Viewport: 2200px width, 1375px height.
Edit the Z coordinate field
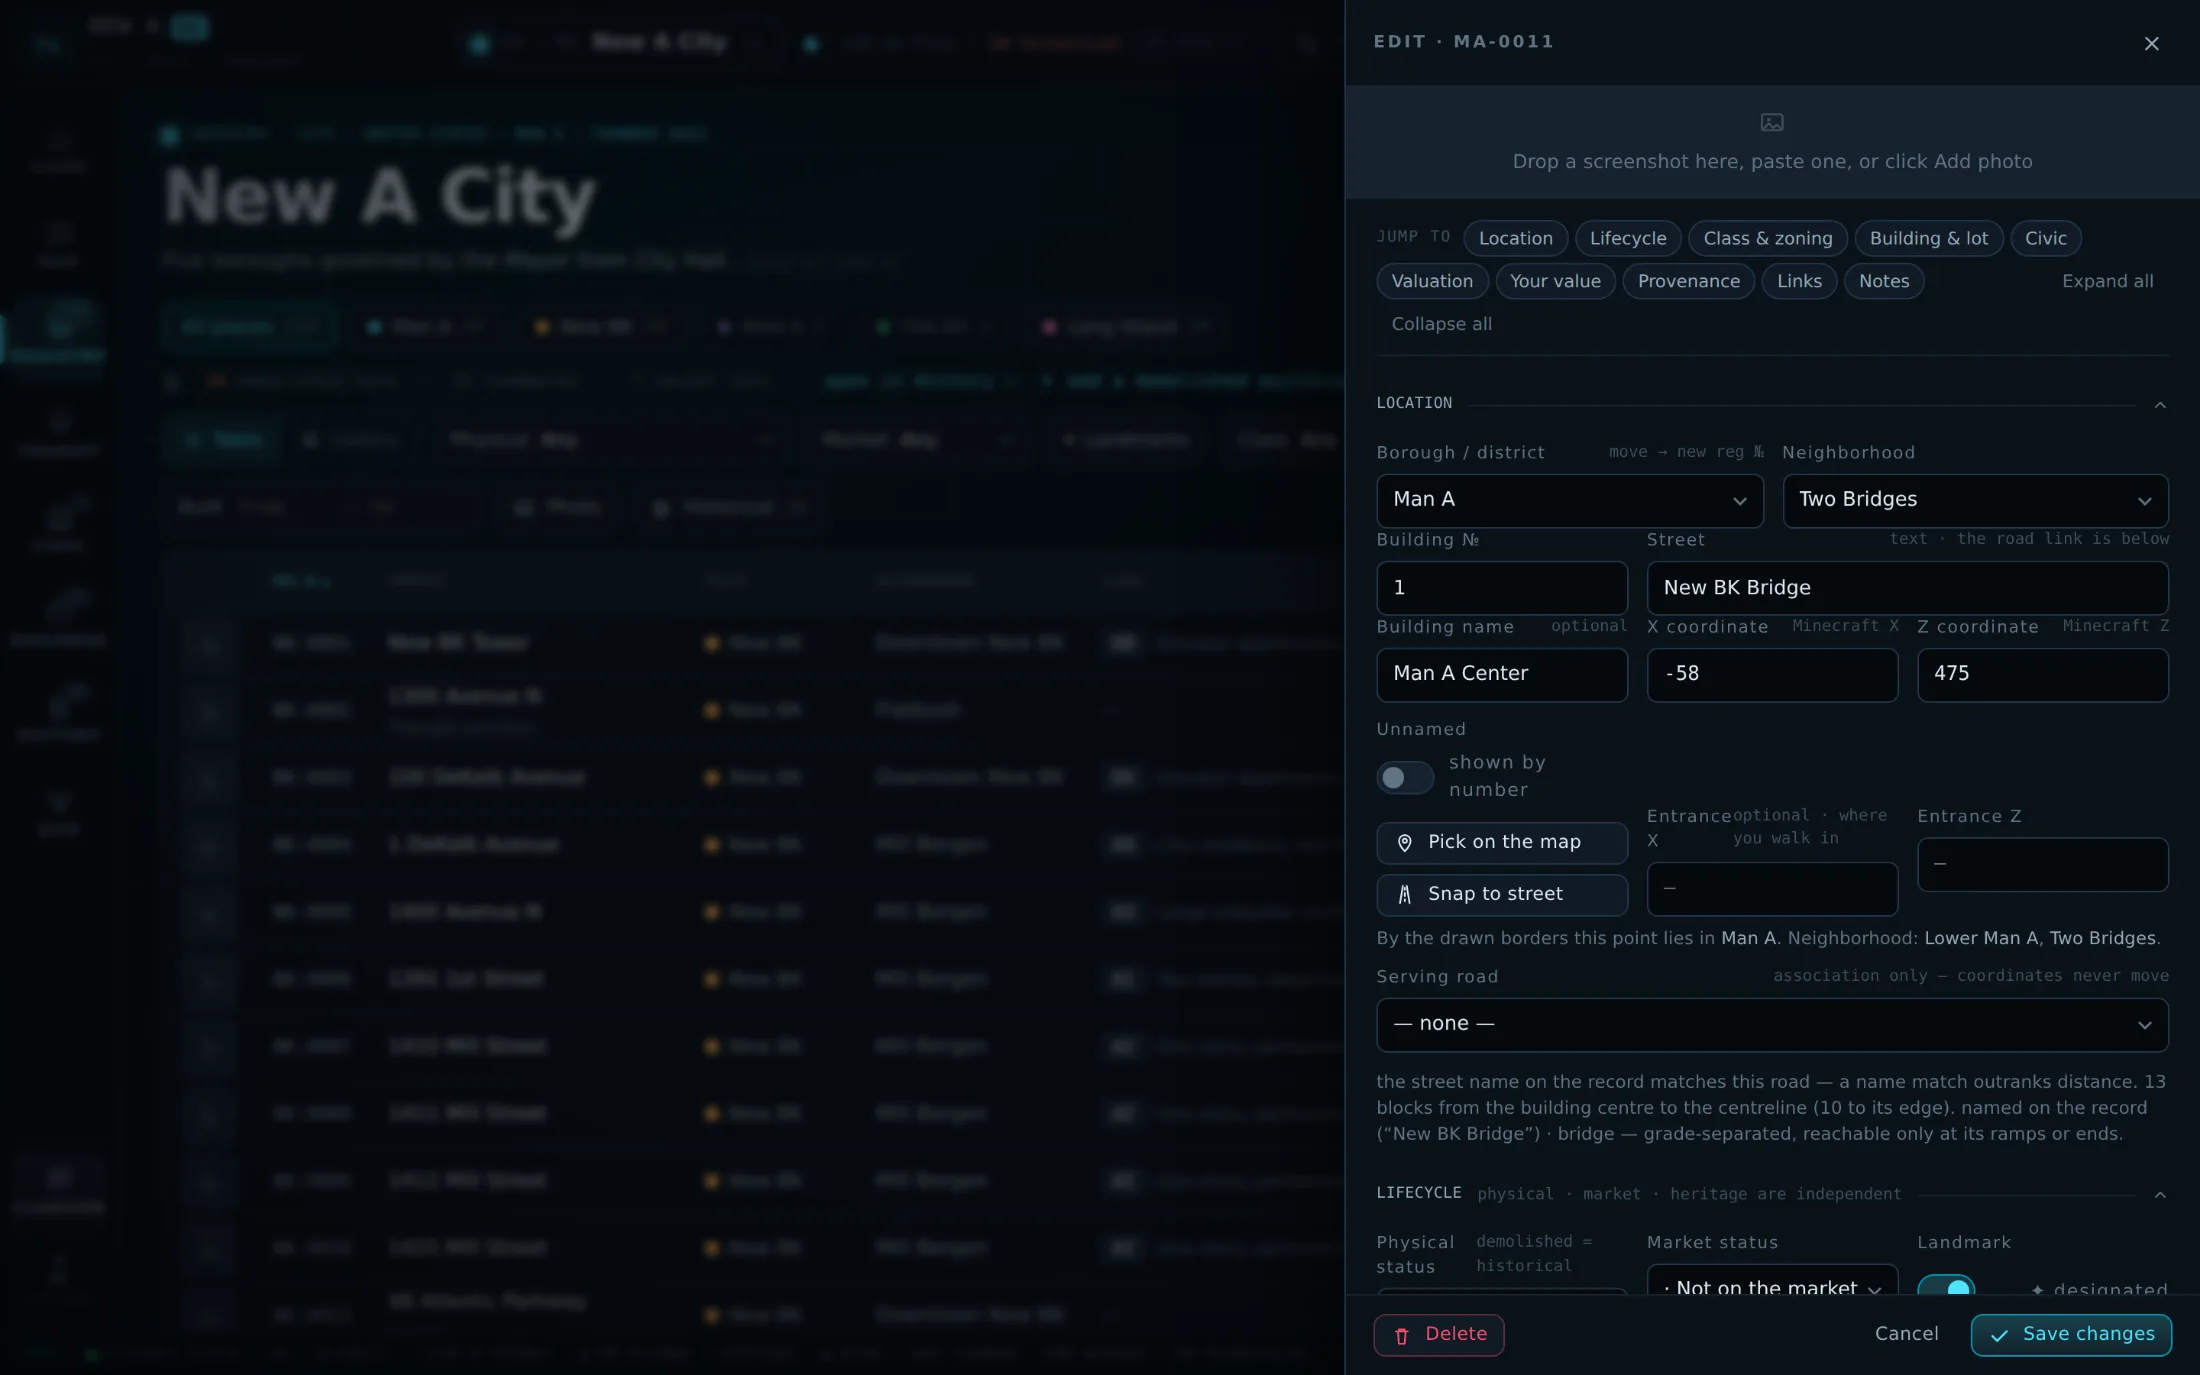point(2042,674)
